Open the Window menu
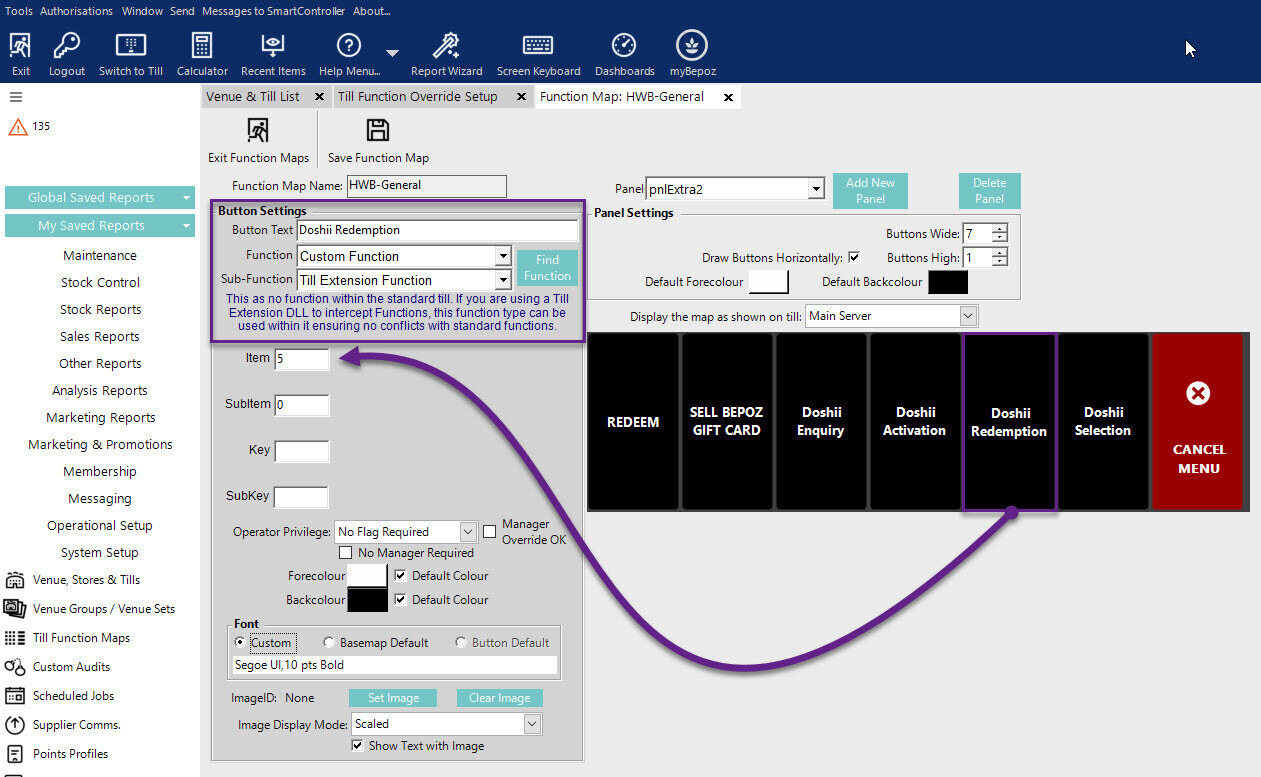The image size is (1261, 777). [x=142, y=11]
